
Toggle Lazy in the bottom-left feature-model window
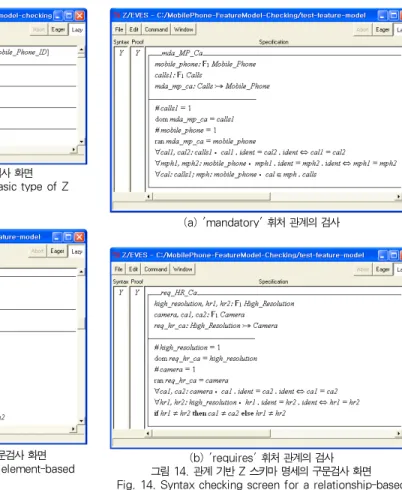pyautogui.click(x=77, y=251)
